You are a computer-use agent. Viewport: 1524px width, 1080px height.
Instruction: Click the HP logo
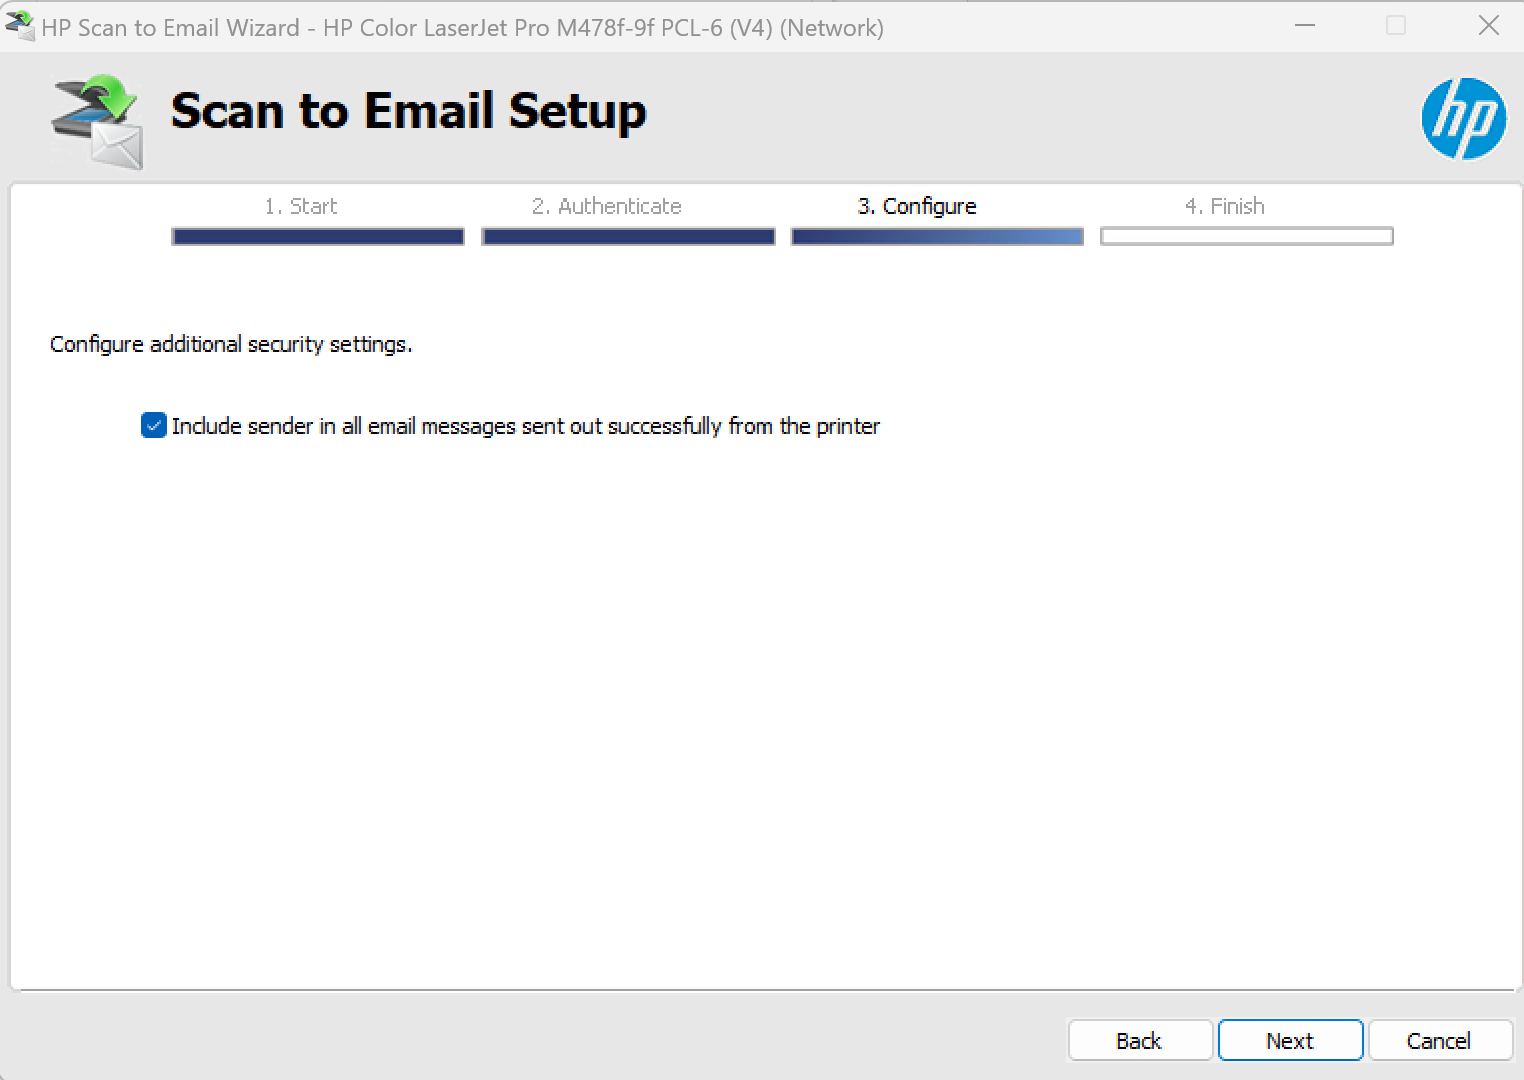(x=1464, y=118)
